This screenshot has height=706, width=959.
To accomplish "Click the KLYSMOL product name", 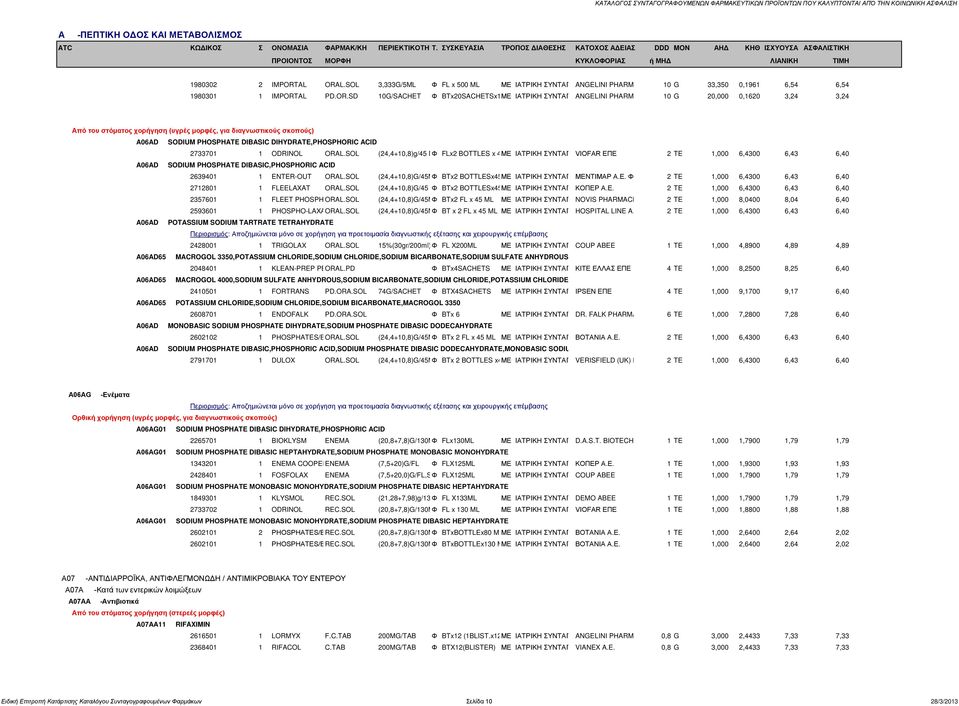I will [287, 498].
